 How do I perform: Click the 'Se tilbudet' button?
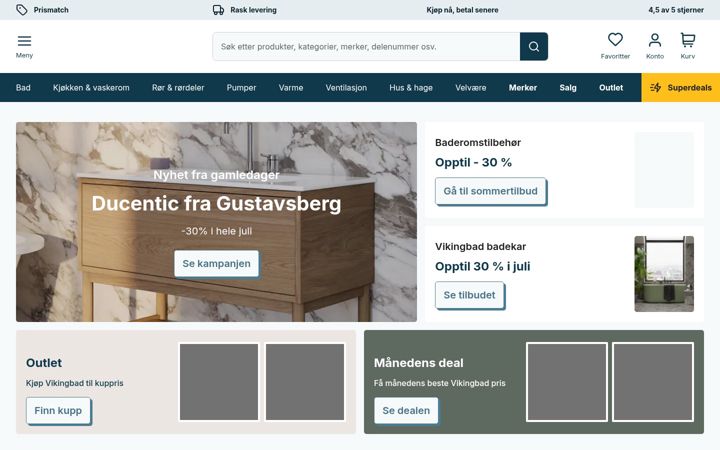[469, 295]
